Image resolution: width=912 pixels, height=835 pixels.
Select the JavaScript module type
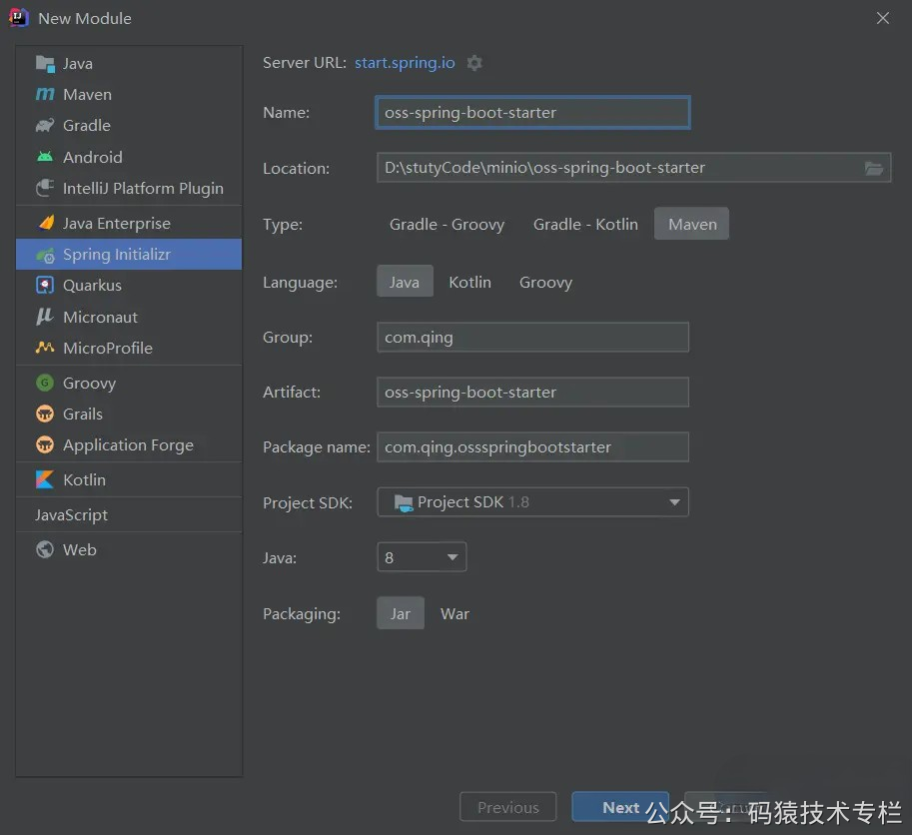pos(129,515)
